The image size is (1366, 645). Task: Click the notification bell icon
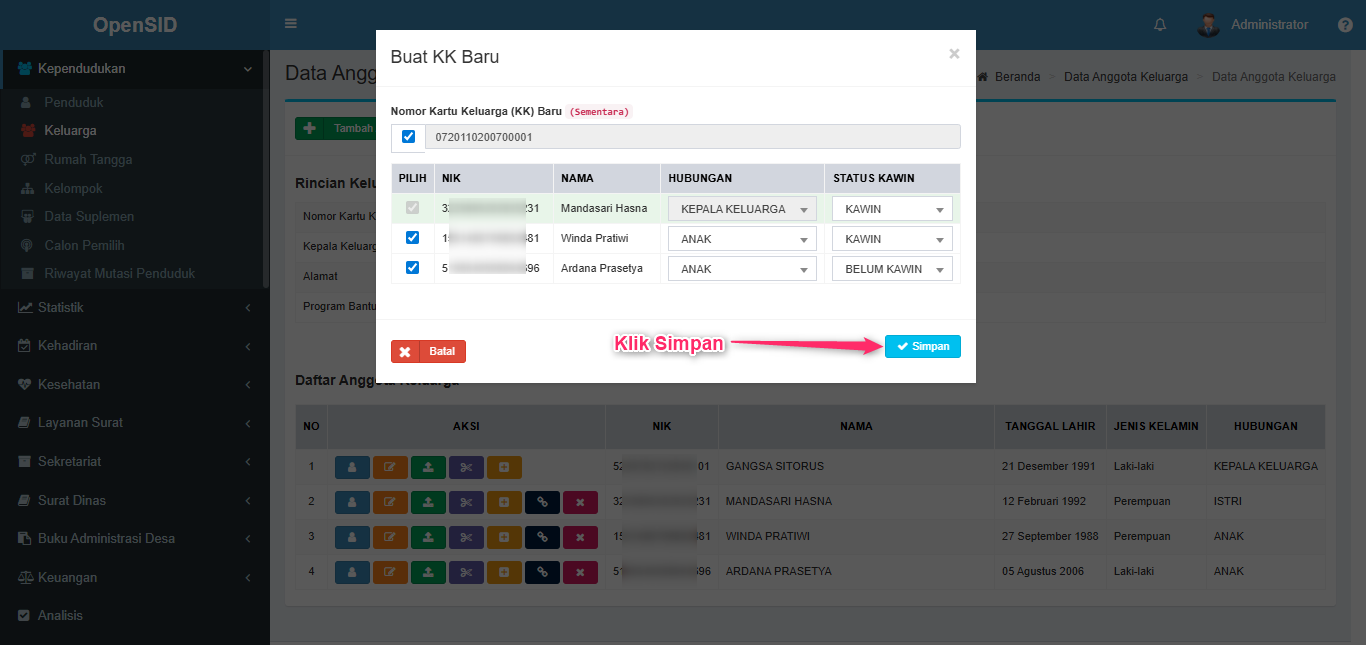(1160, 25)
